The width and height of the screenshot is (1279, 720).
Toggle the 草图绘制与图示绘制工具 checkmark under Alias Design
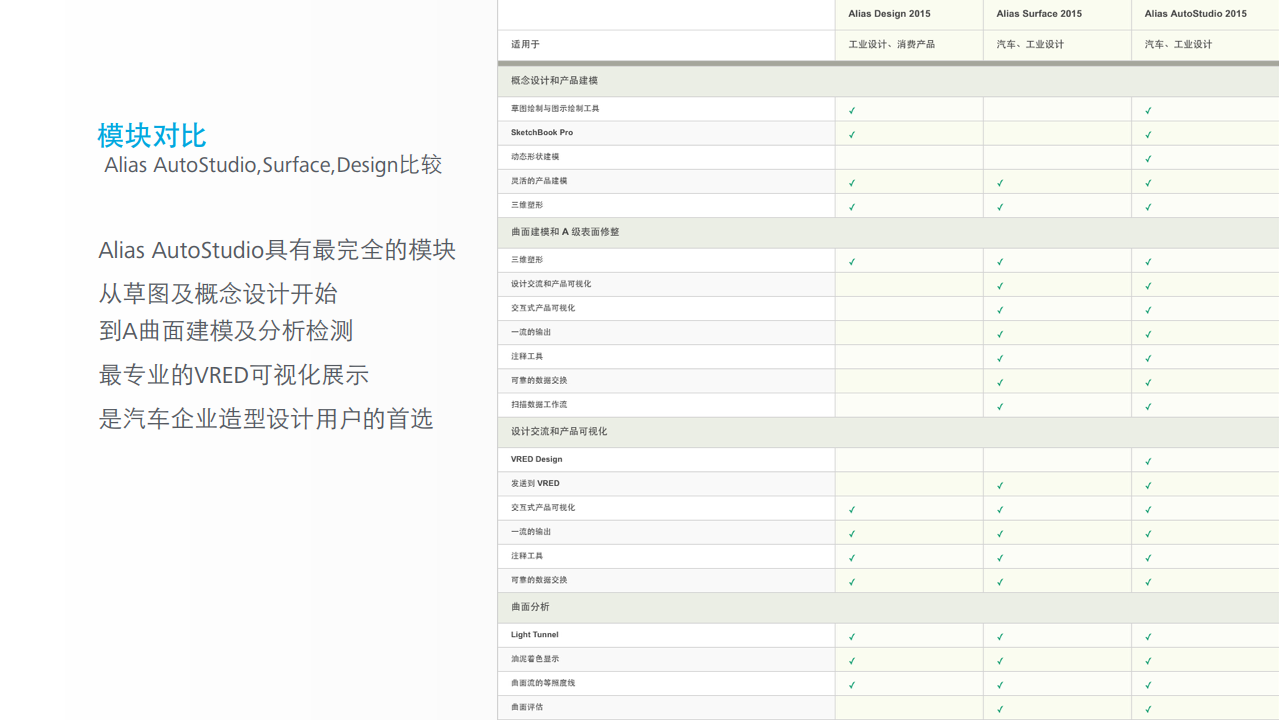coord(852,110)
